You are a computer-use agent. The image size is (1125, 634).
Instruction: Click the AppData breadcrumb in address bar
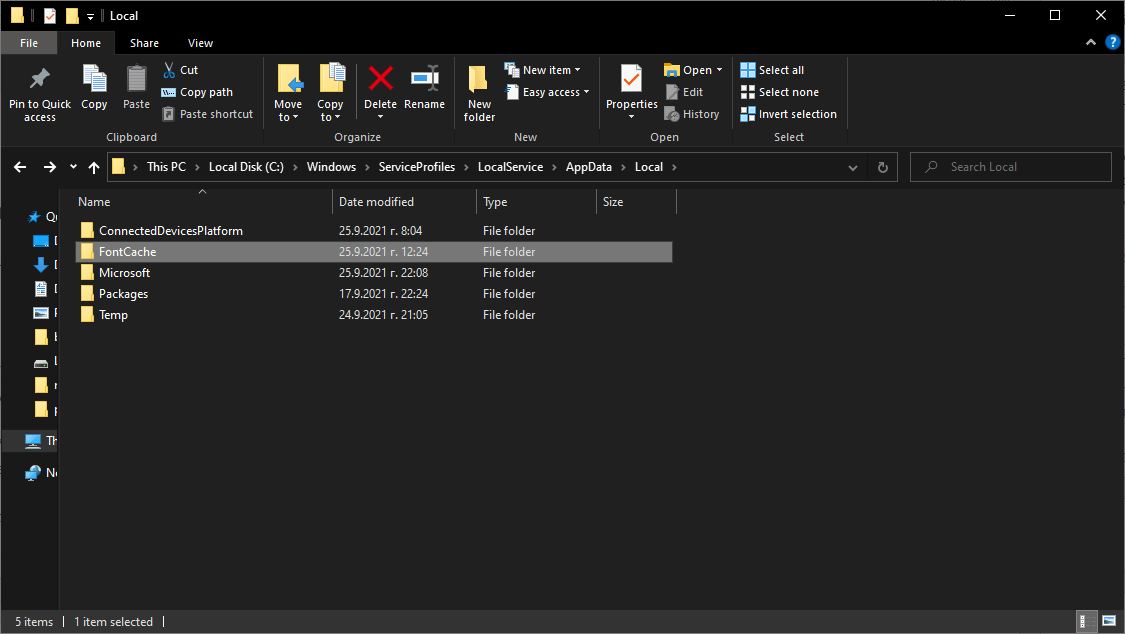(588, 167)
